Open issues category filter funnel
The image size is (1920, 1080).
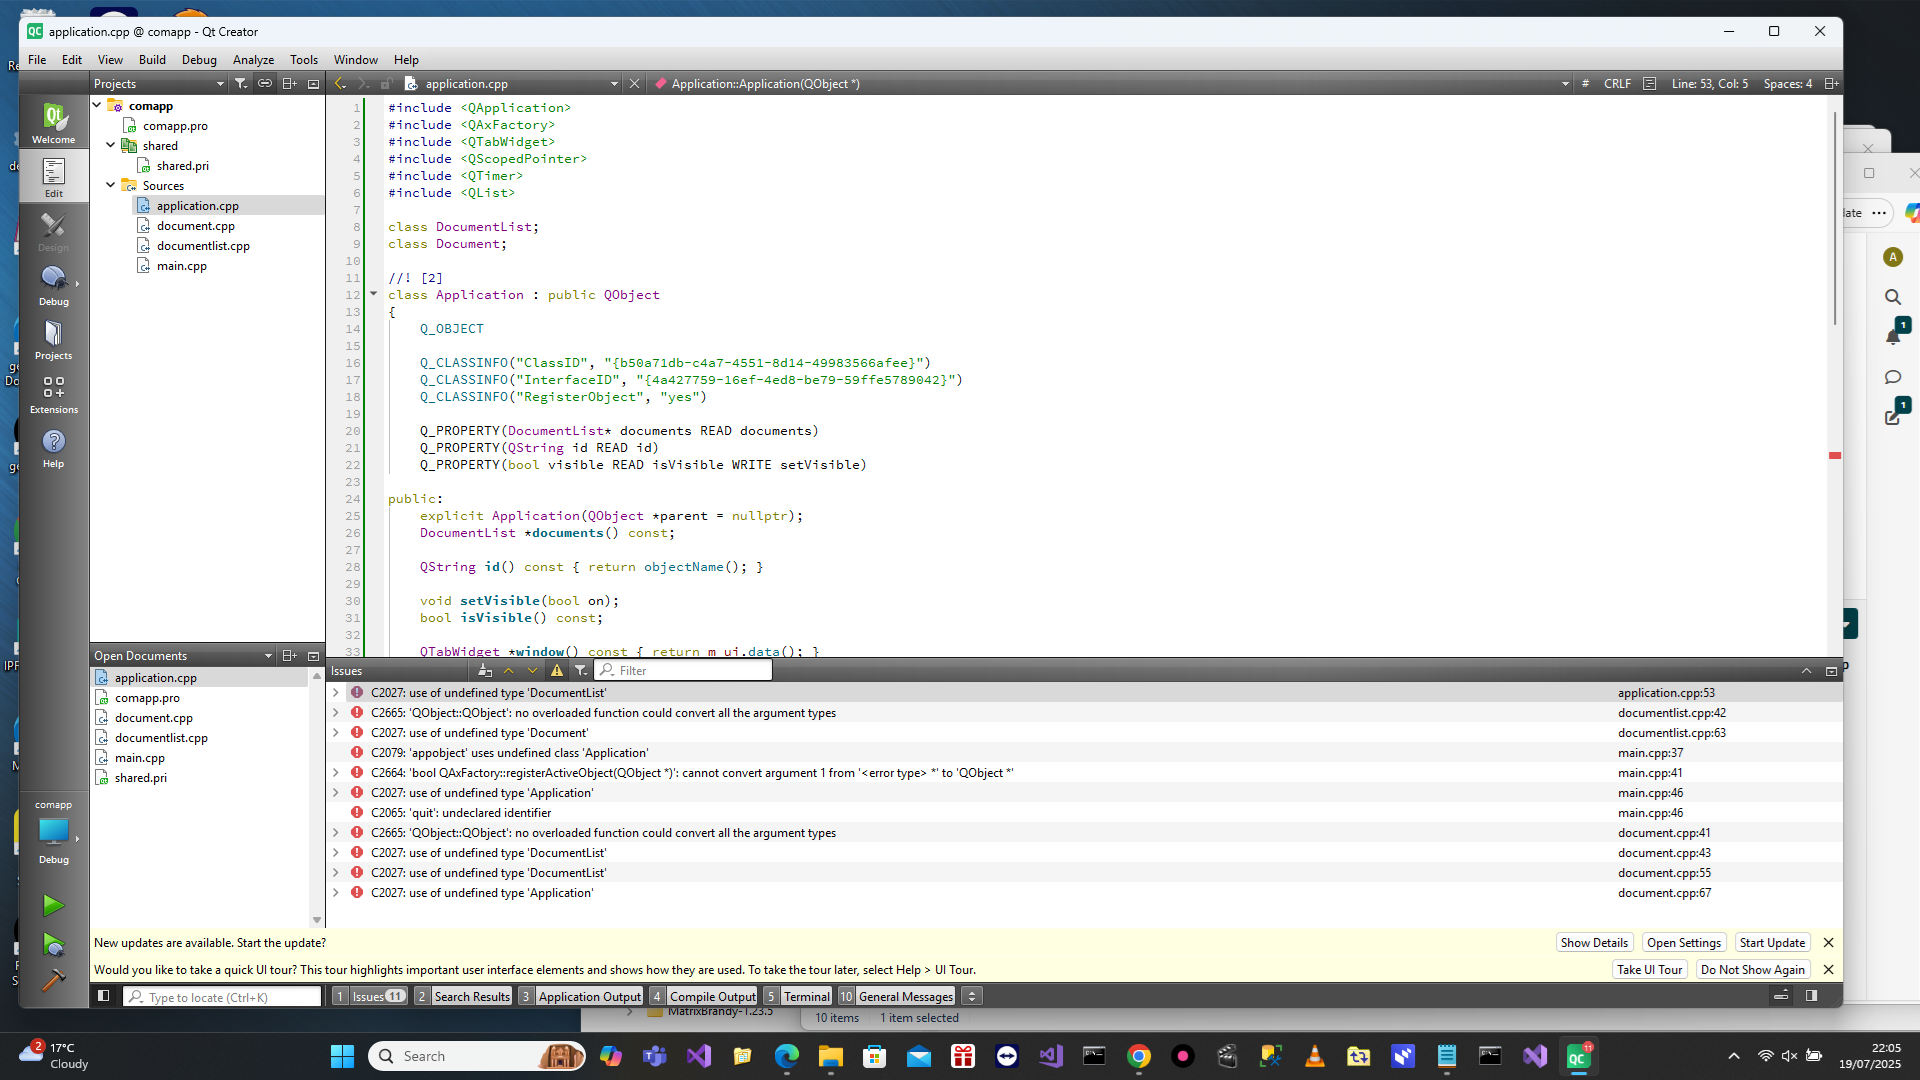pos(581,671)
